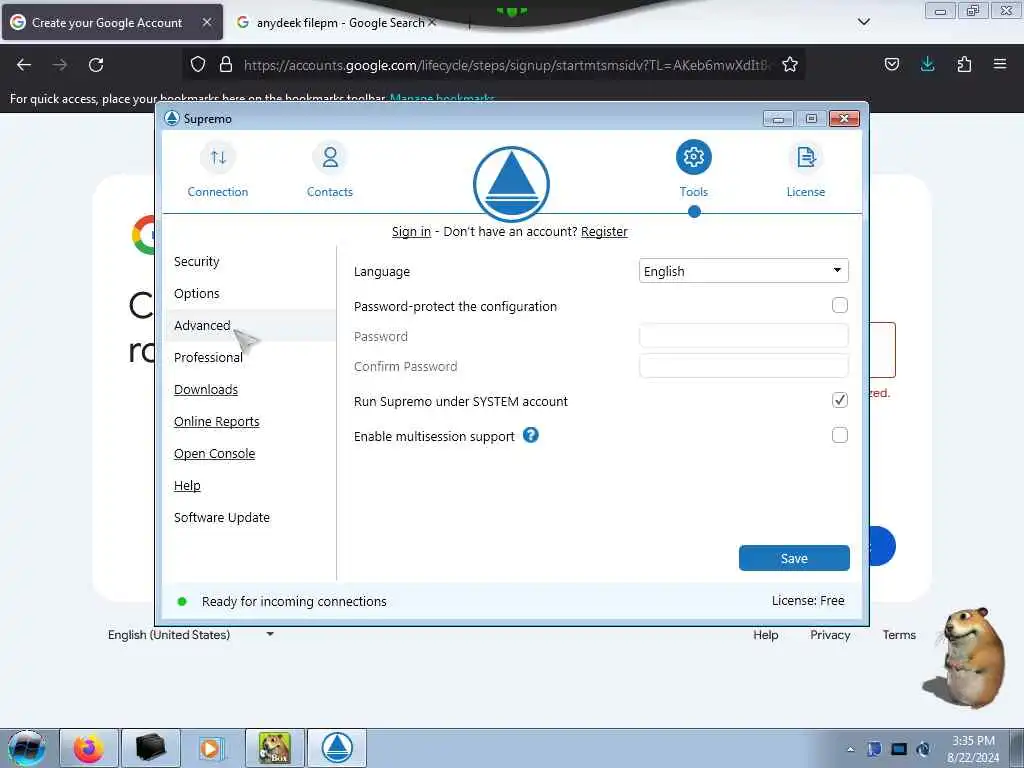Click the shield tracking protection icon
1024x768 pixels.
(x=198, y=64)
